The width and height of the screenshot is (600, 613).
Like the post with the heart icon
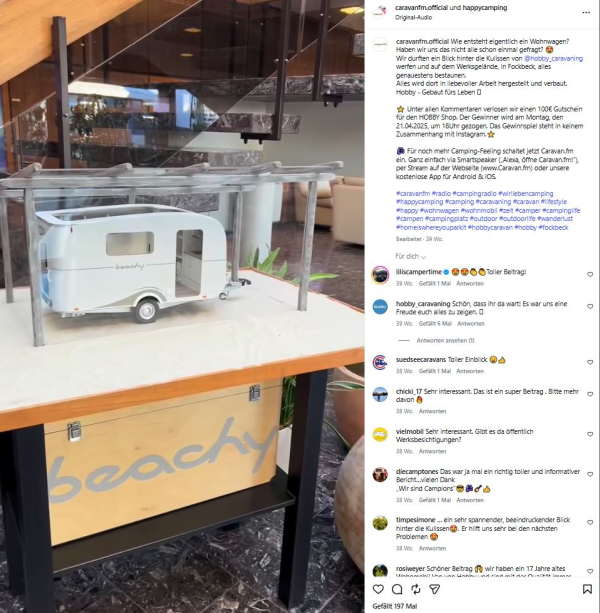378,589
